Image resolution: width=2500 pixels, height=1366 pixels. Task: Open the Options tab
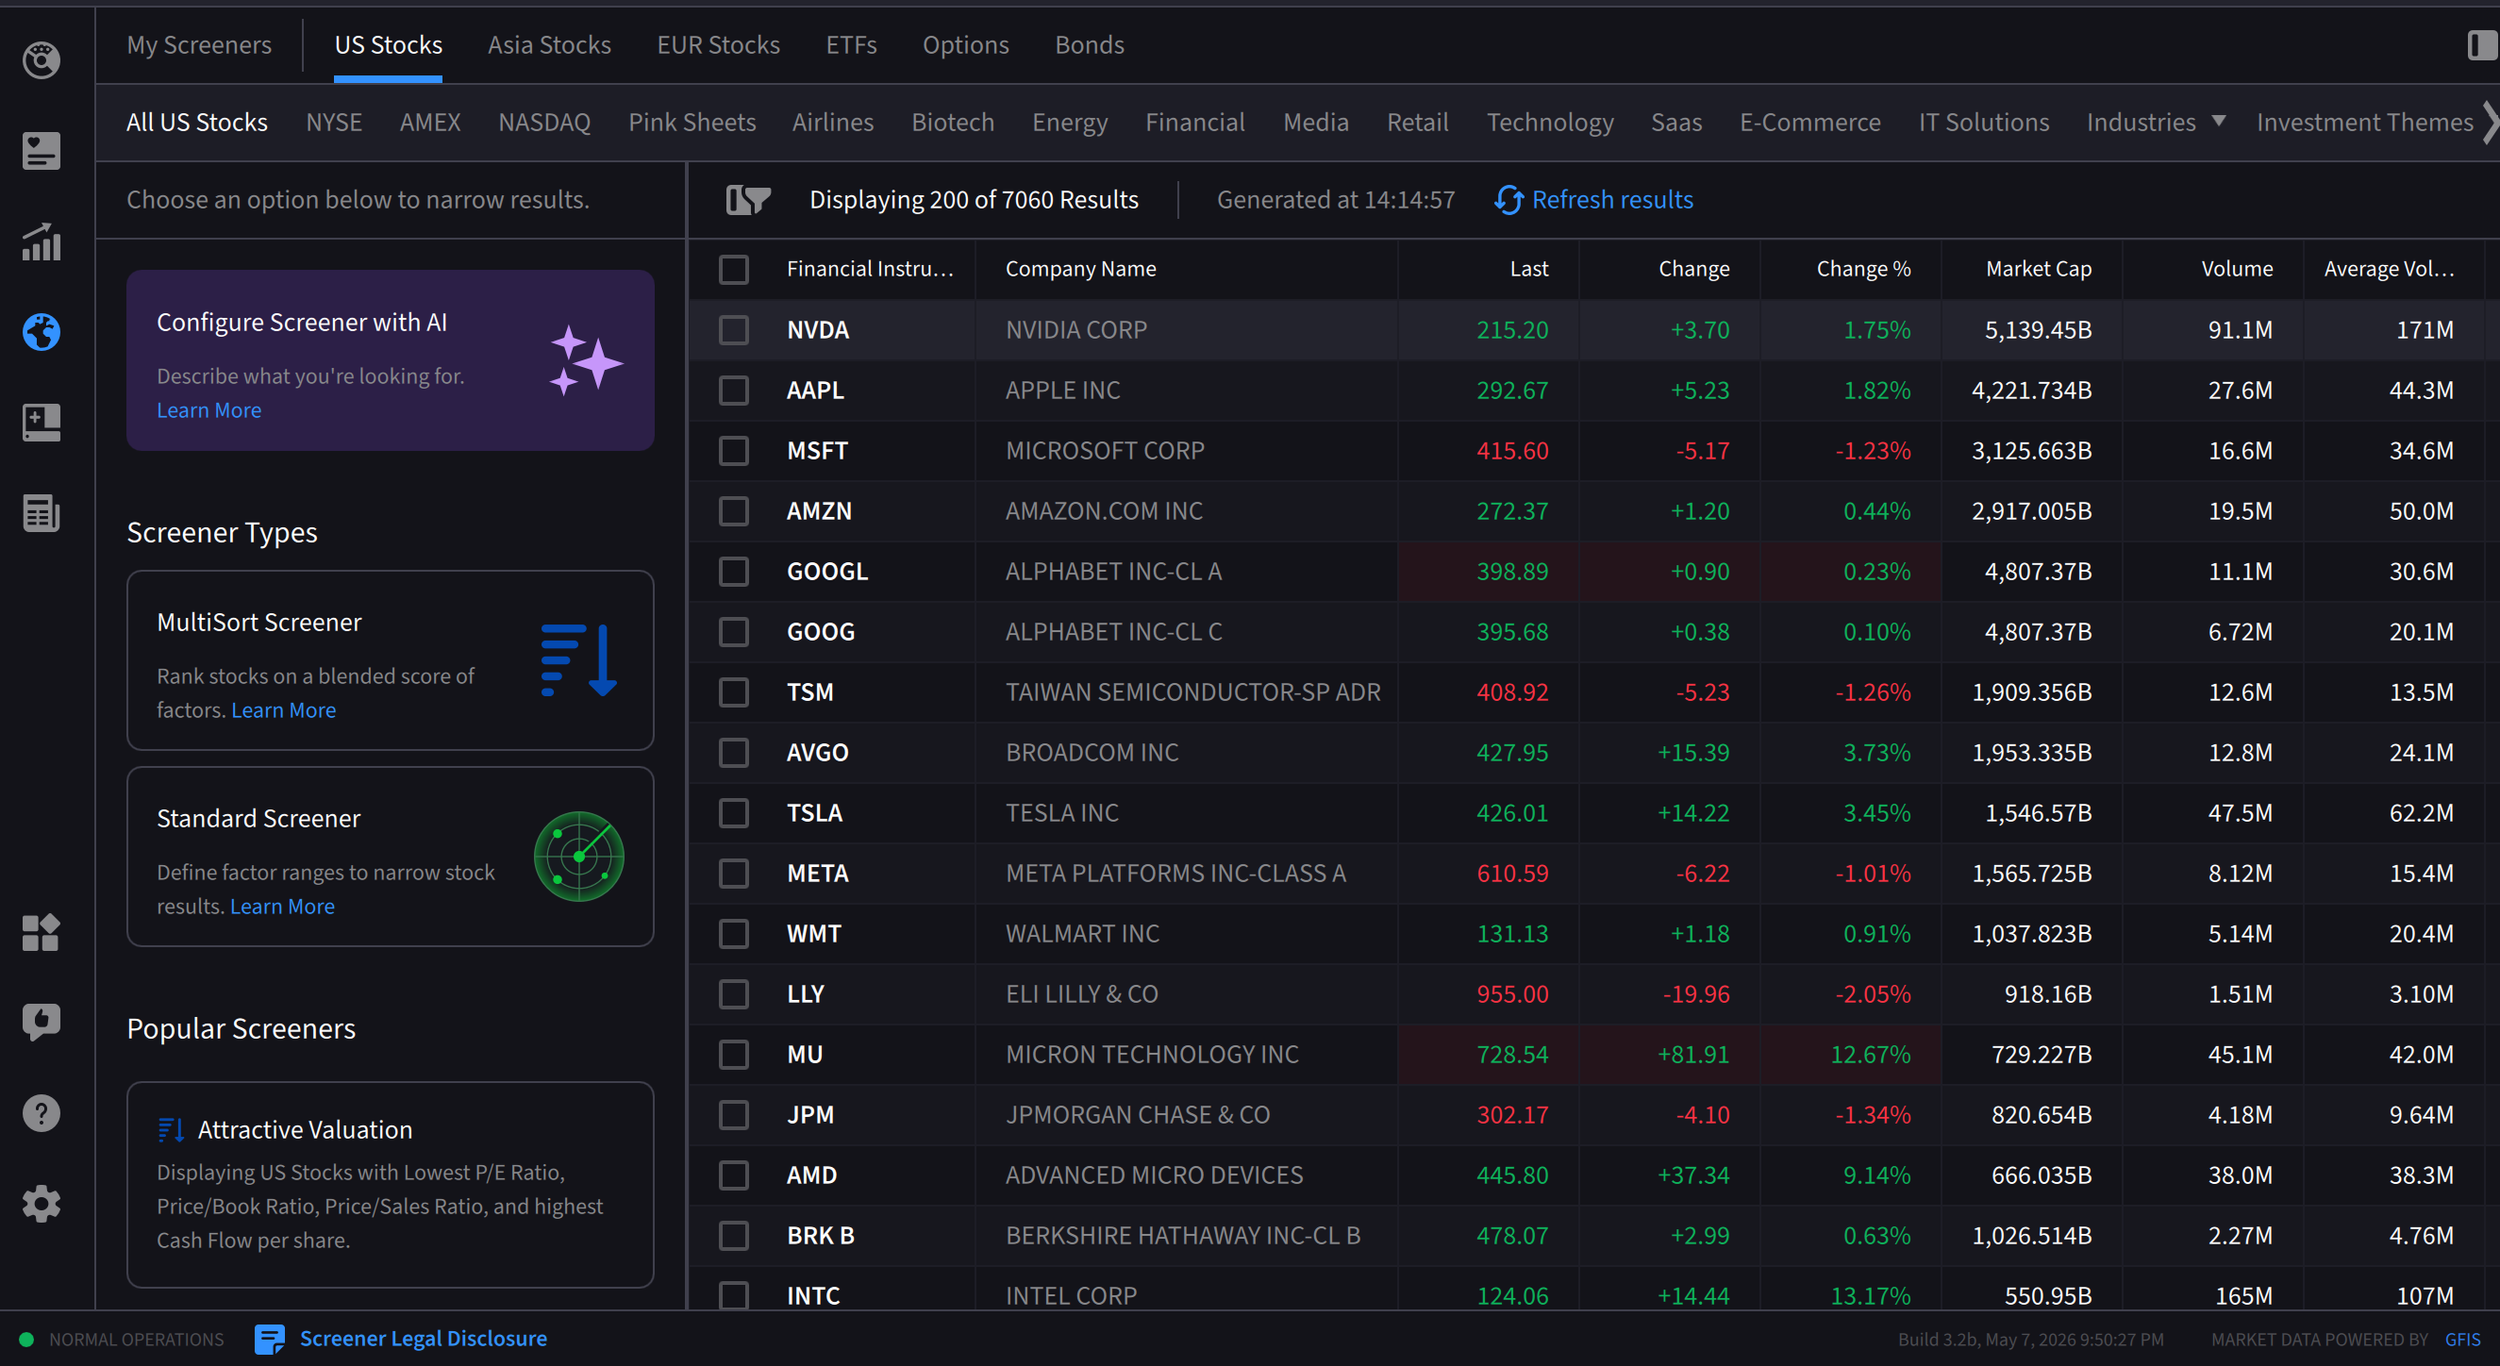point(965,45)
